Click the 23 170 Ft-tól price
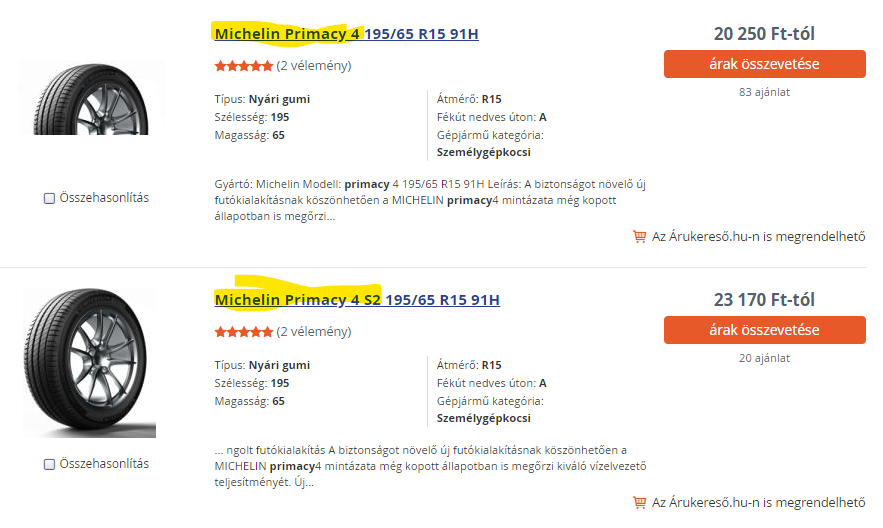 [764, 299]
